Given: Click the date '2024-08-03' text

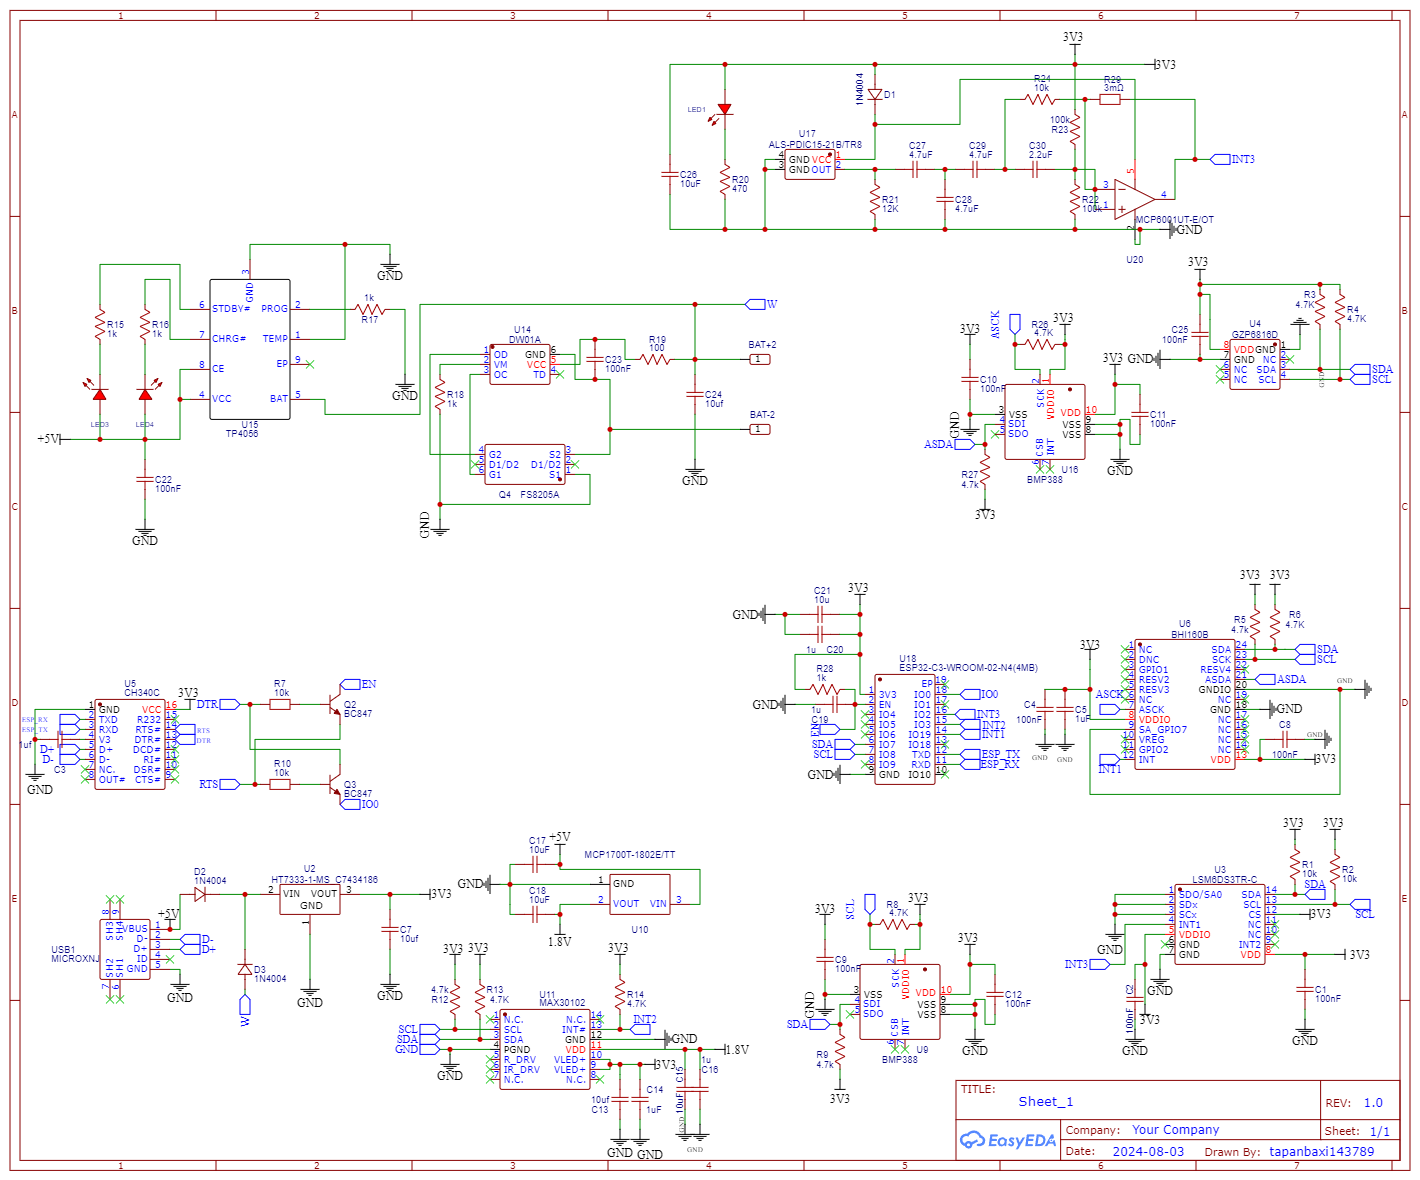Looking at the screenshot, I should [1148, 1151].
